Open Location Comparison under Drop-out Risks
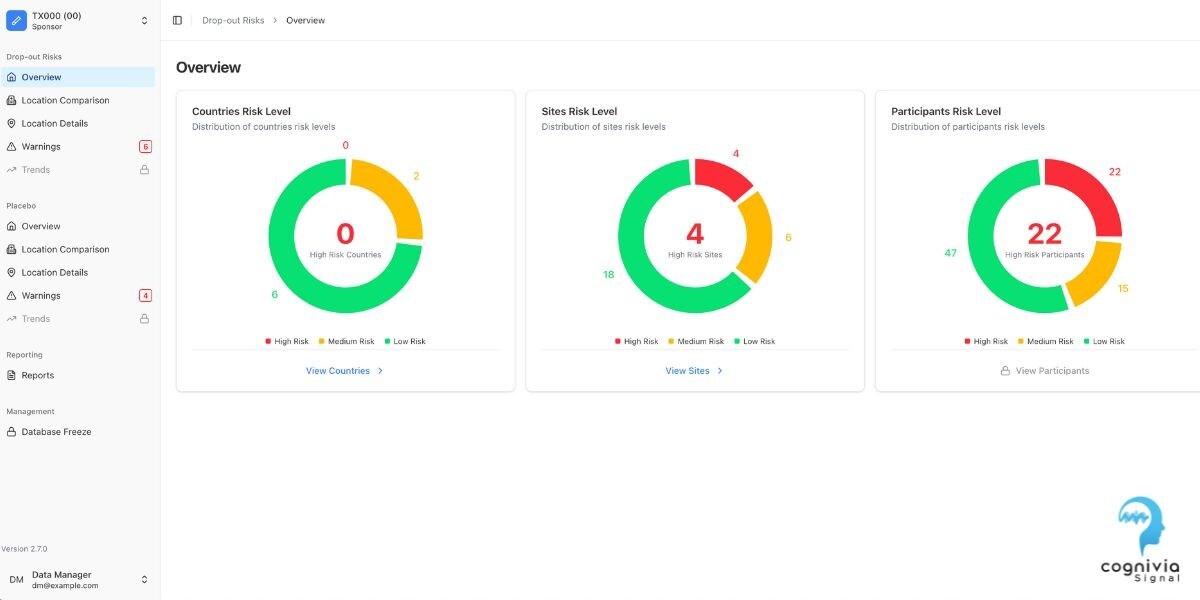 pos(65,100)
